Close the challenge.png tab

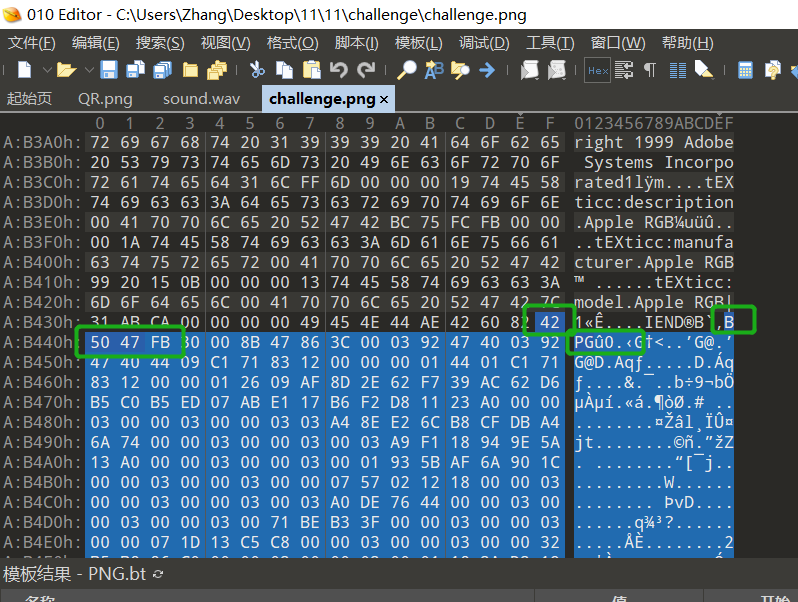(x=384, y=99)
